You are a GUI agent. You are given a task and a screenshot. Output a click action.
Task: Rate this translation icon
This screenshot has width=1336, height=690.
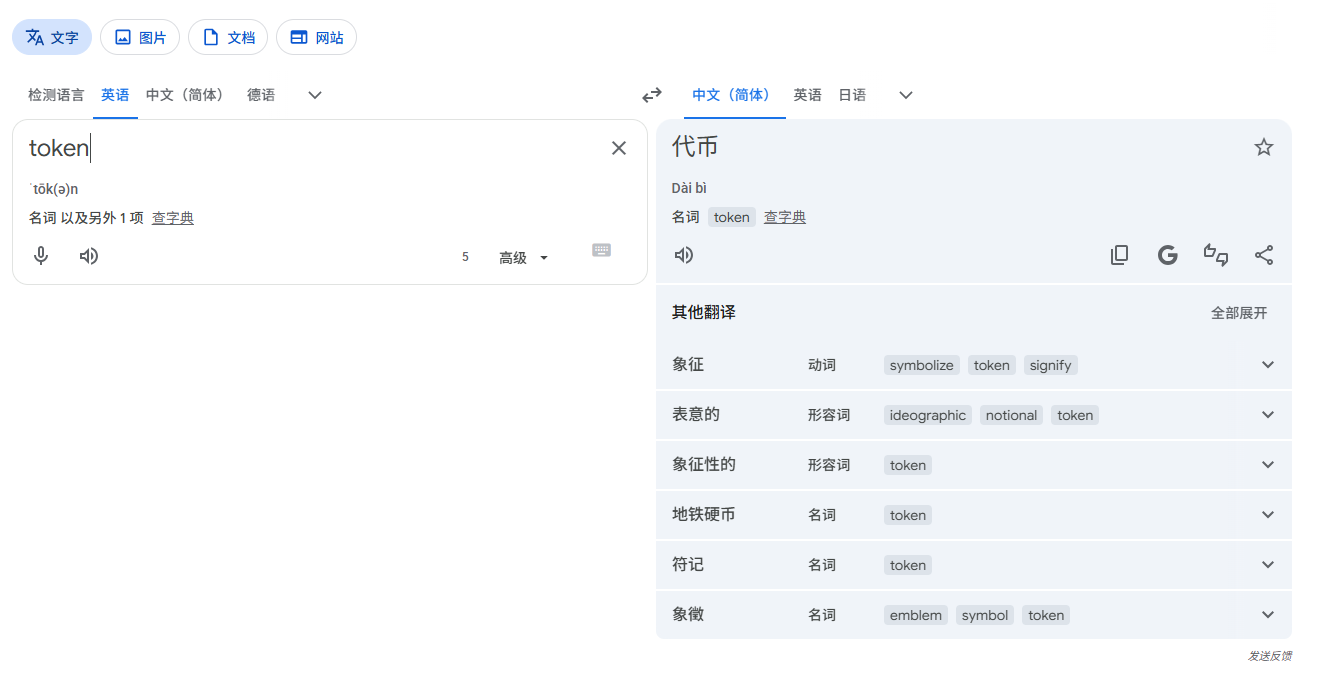(1216, 255)
